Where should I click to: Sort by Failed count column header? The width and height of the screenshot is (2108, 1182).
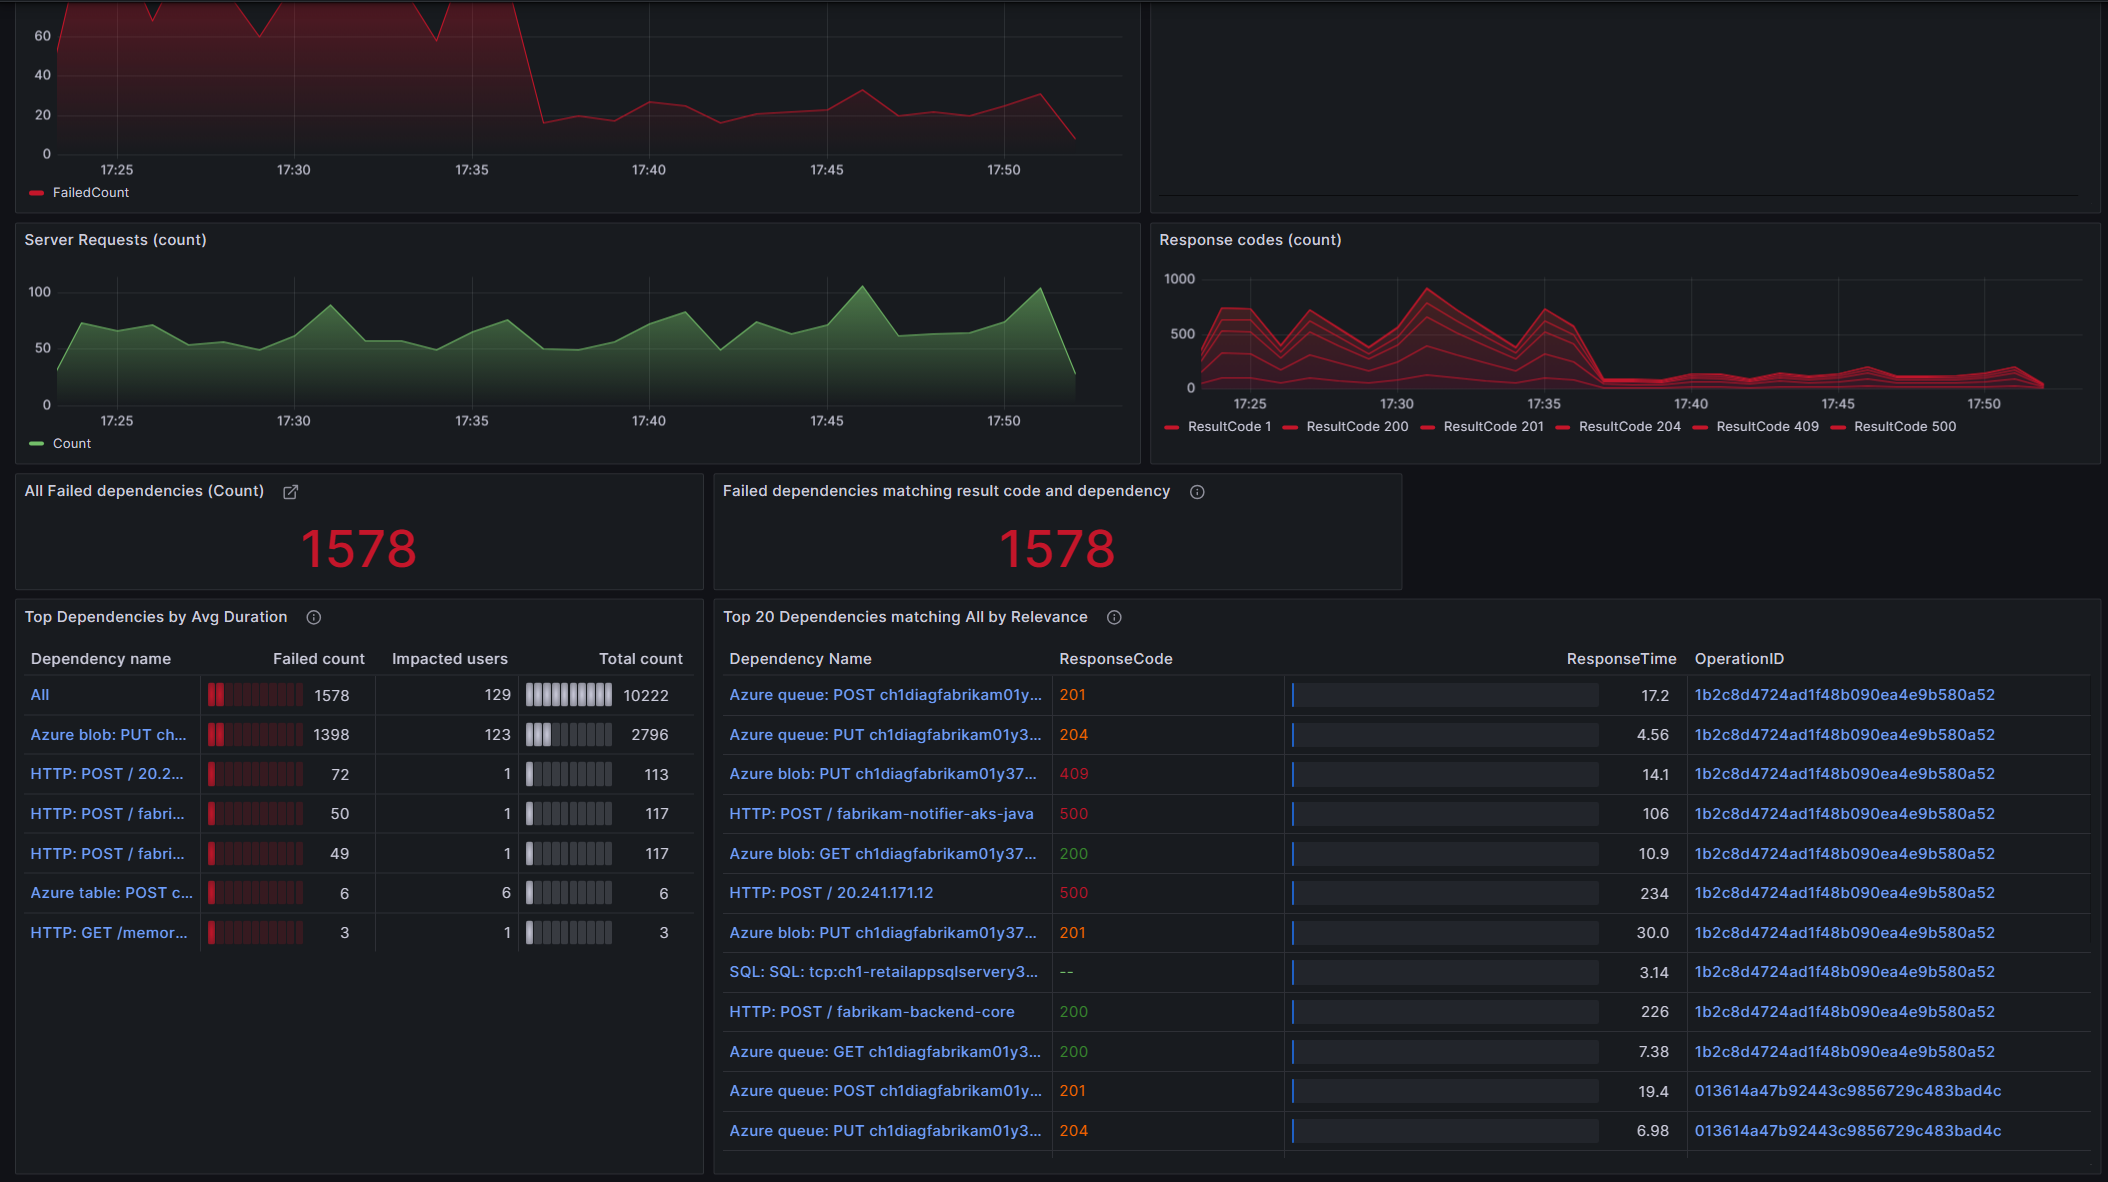(x=318, y=659)
